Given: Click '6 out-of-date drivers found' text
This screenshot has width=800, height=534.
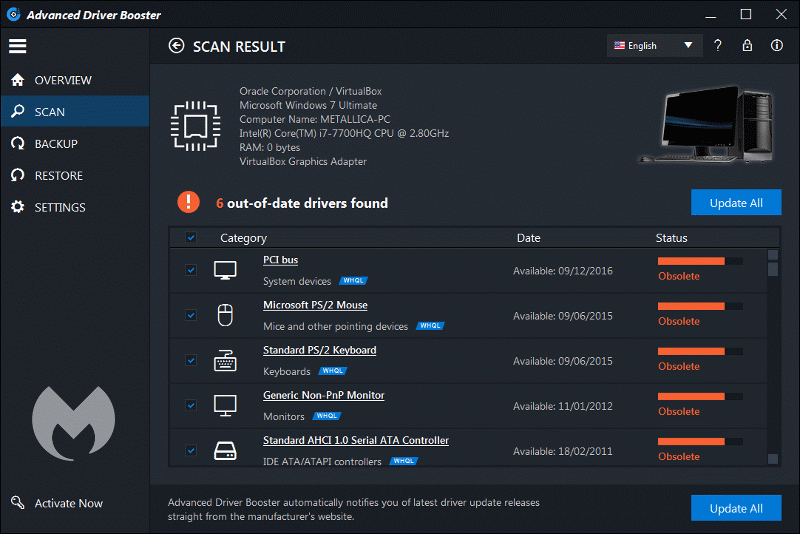Looking at the screenshot, I should (x=302, y=203).
